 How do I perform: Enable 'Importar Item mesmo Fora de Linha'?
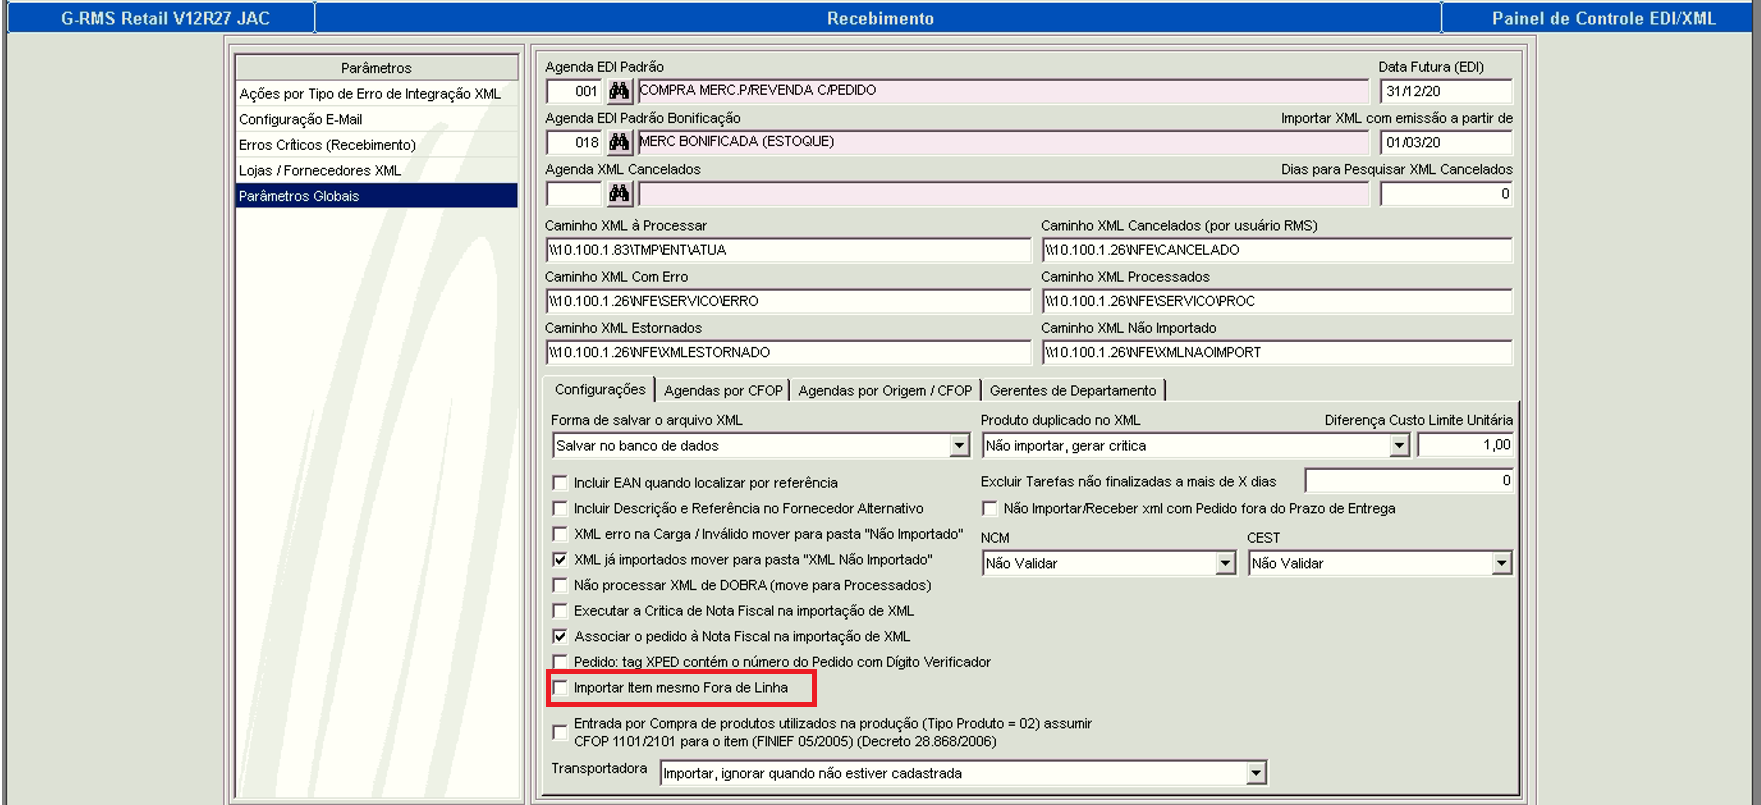click(x=560, y=688)
